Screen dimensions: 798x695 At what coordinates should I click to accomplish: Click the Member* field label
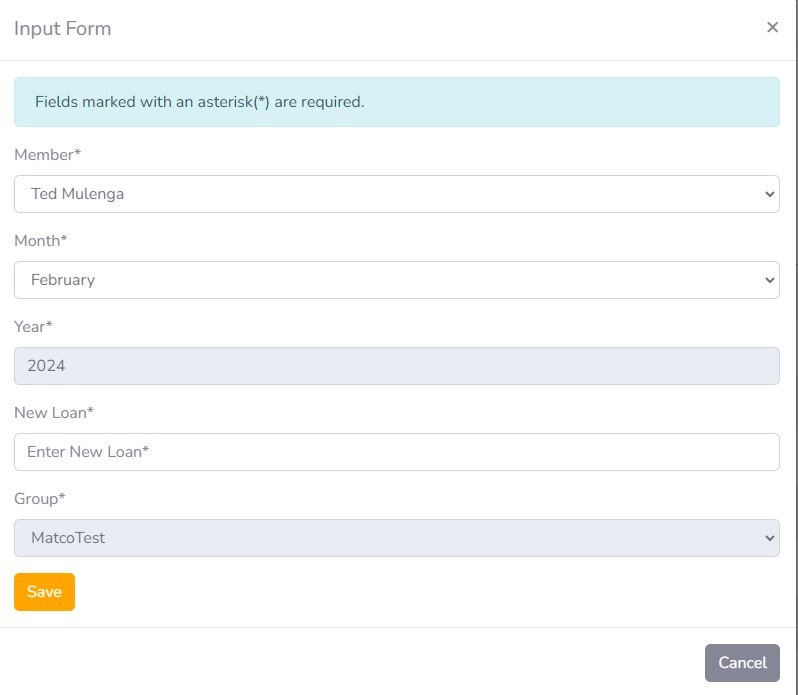click(47, 155)
